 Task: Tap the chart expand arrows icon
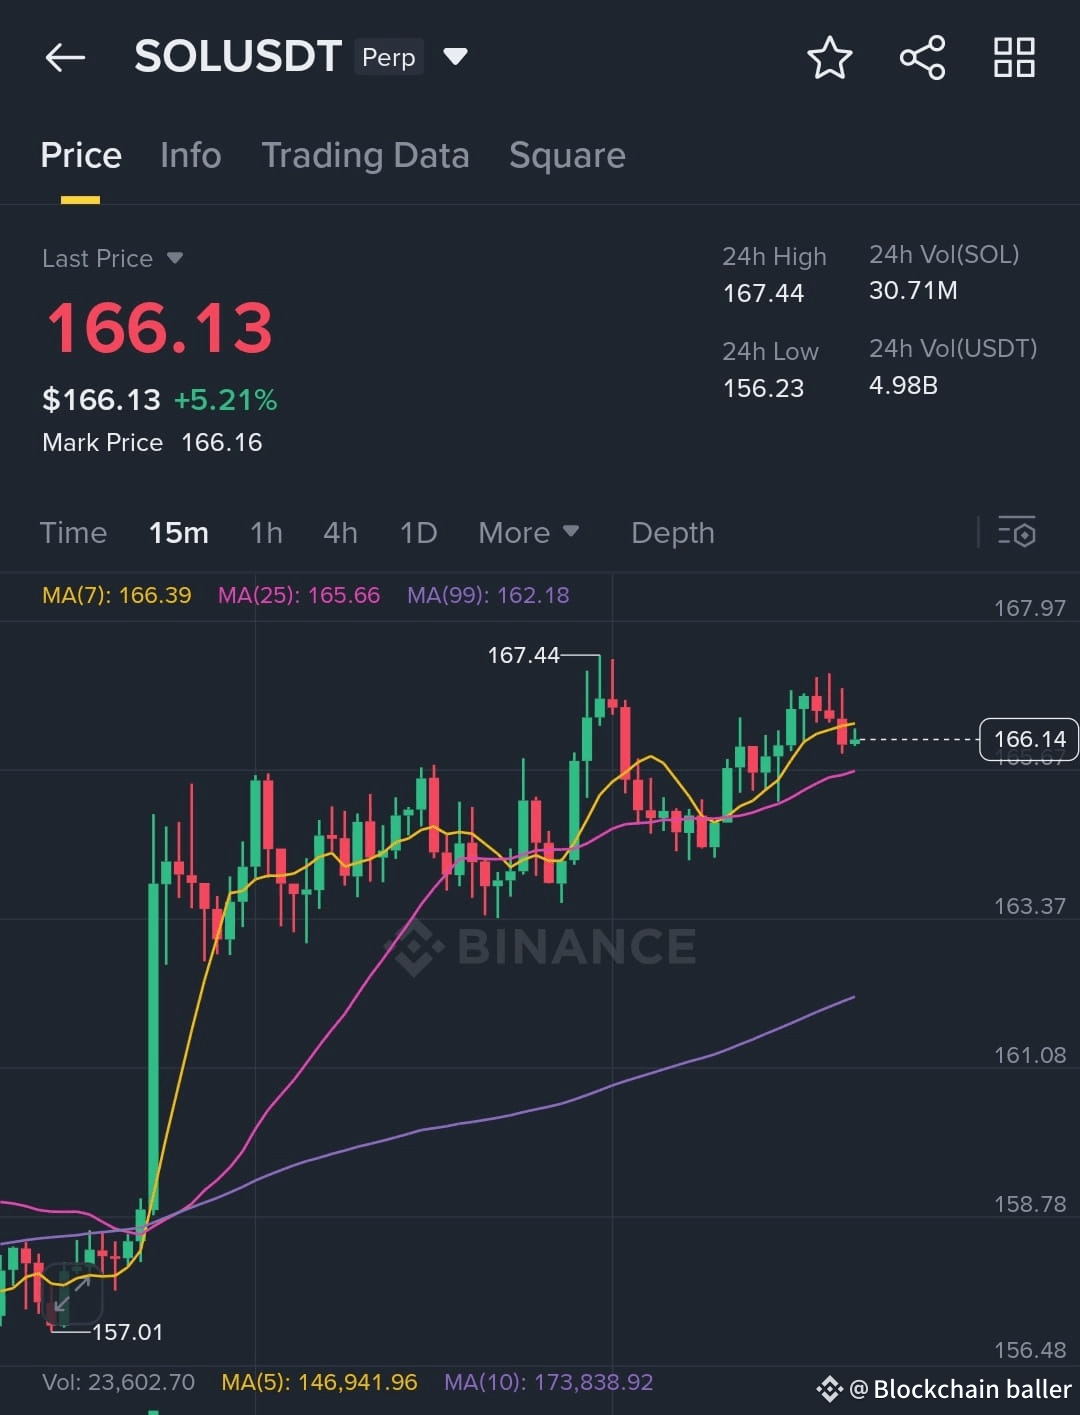(72, 1292)
